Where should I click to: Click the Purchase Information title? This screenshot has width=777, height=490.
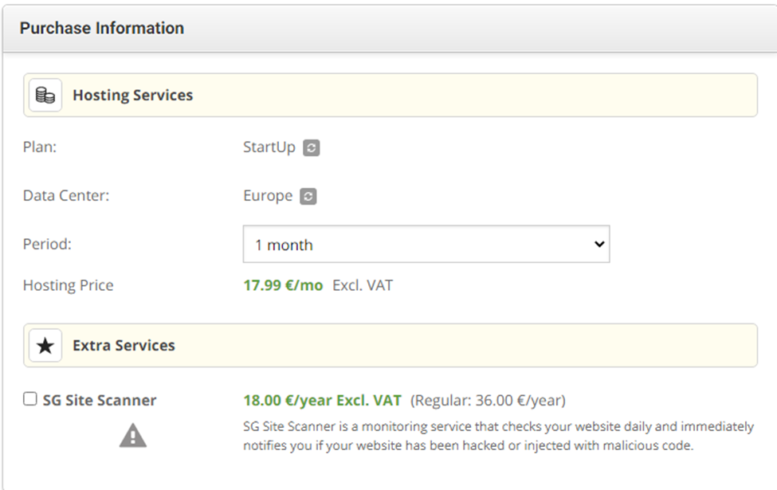[x=102, y=28]
